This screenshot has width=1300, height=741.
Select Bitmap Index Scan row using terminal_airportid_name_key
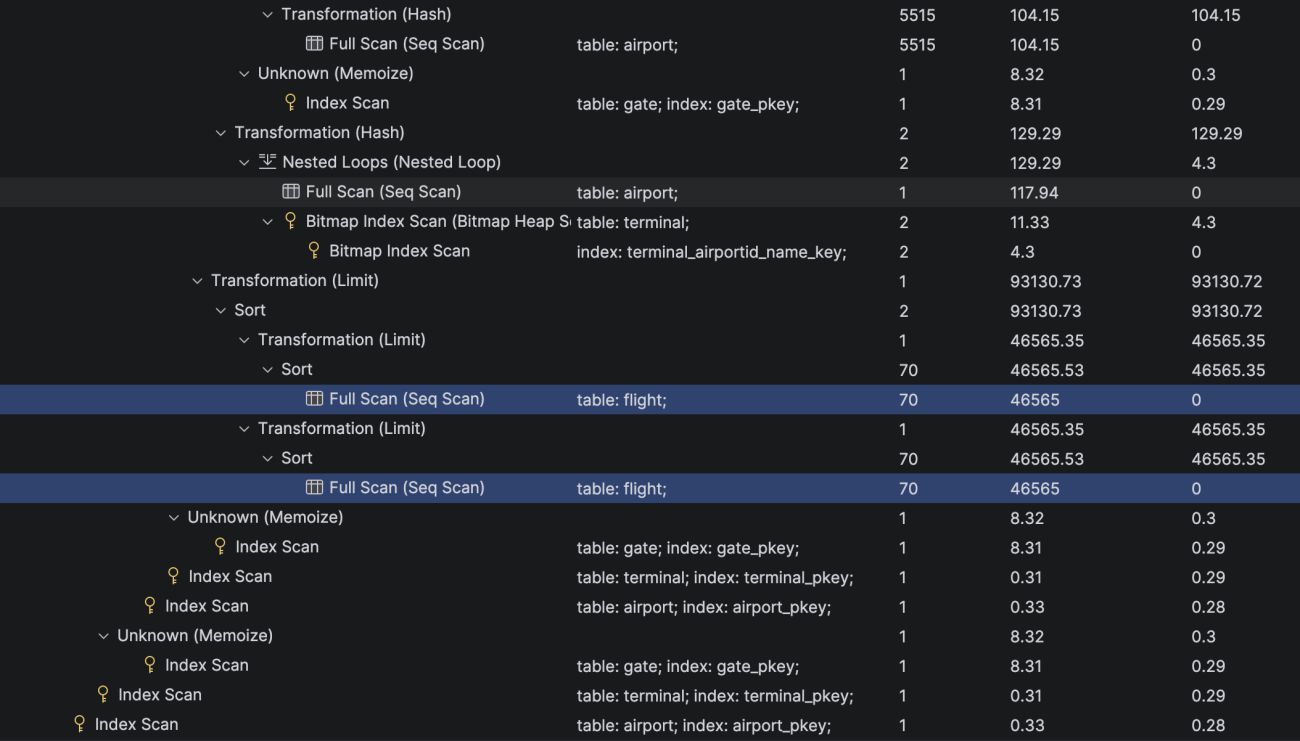tap(650, 251)
